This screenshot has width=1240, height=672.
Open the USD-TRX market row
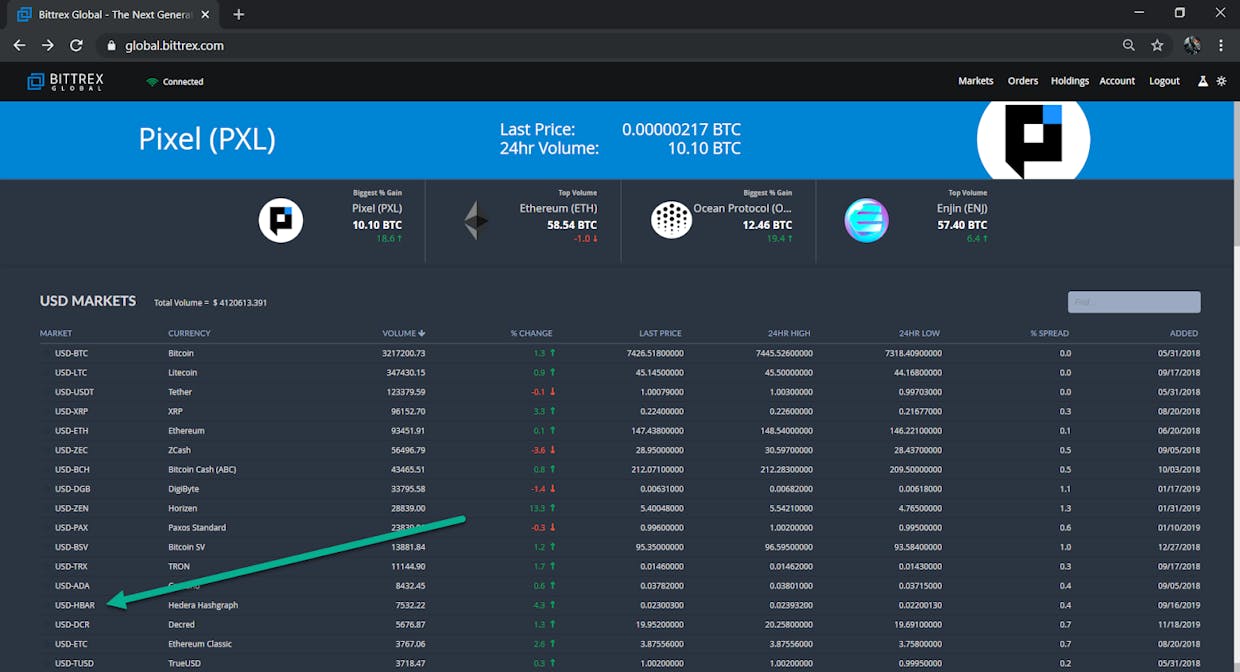619,566
